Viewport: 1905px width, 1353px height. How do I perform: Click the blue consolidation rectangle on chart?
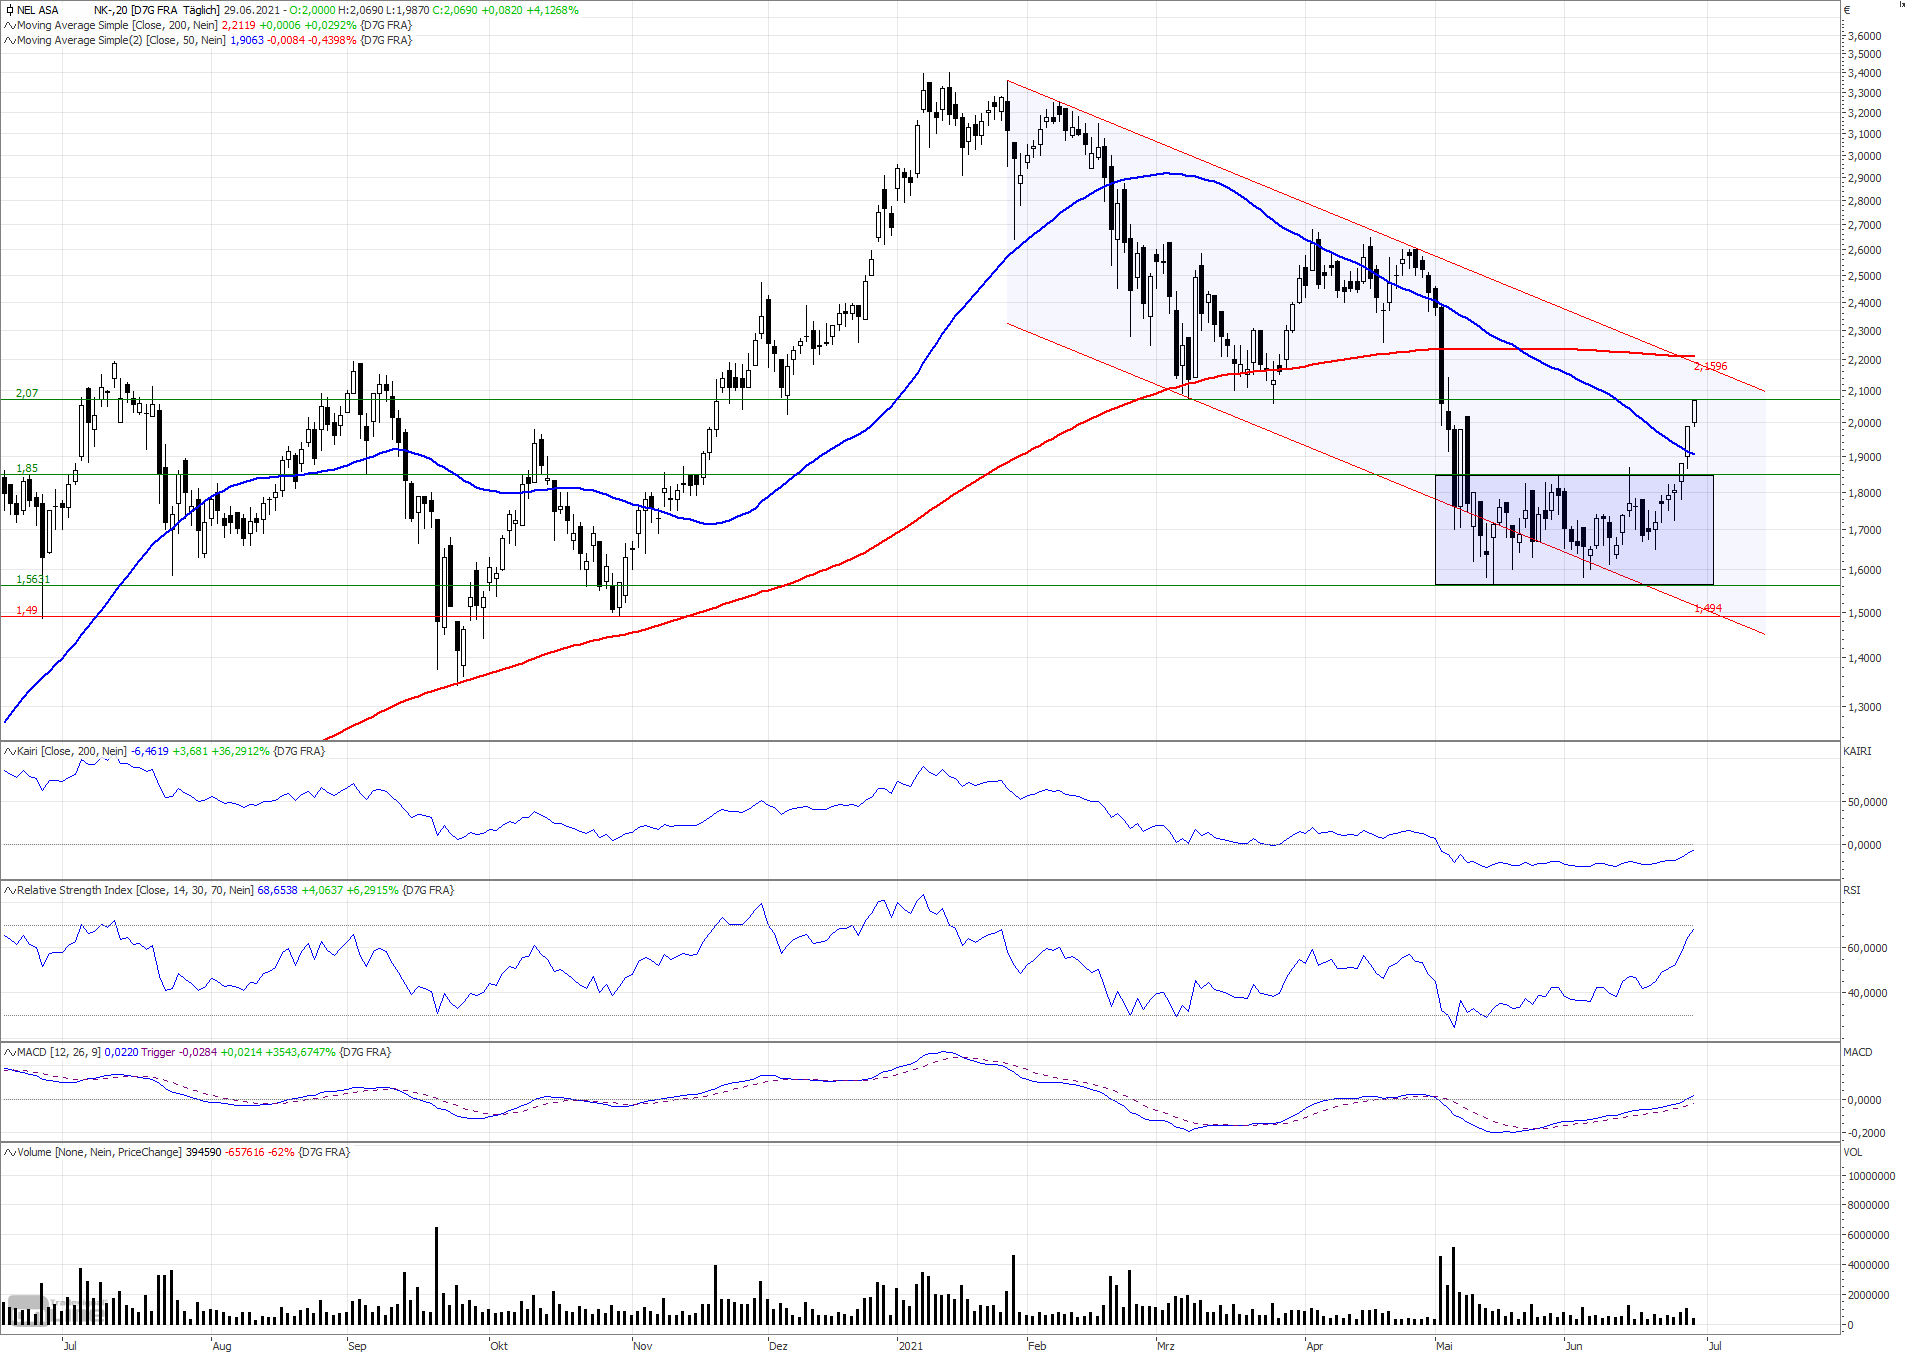point(1574,530)
